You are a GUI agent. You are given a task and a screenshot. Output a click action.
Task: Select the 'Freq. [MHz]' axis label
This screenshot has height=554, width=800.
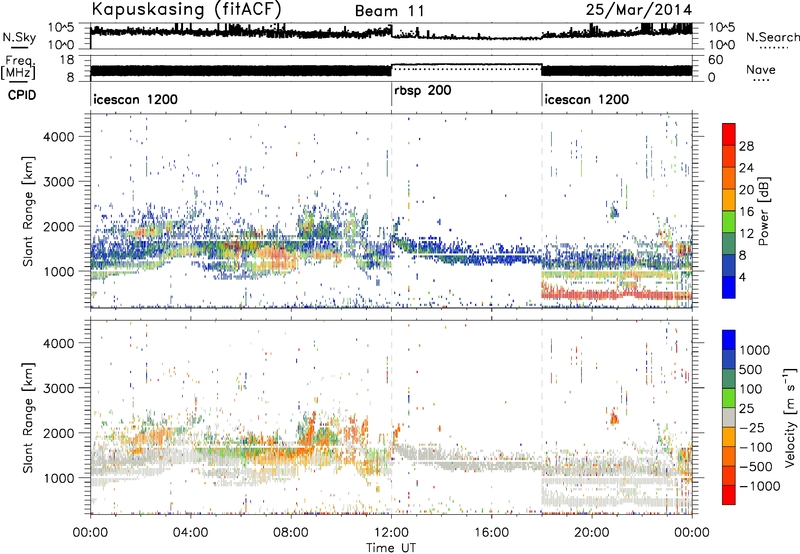coord(19,68)
